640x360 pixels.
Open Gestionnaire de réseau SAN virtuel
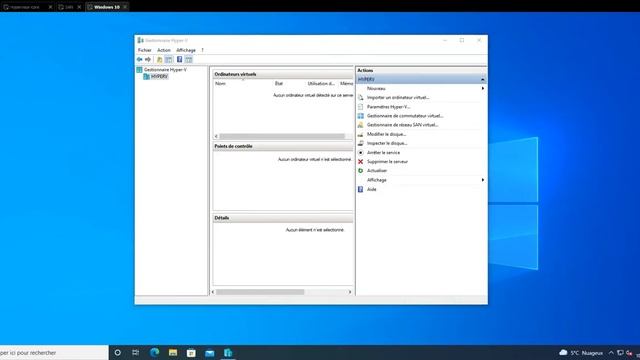pyautogui.click(x=402, y=125)
